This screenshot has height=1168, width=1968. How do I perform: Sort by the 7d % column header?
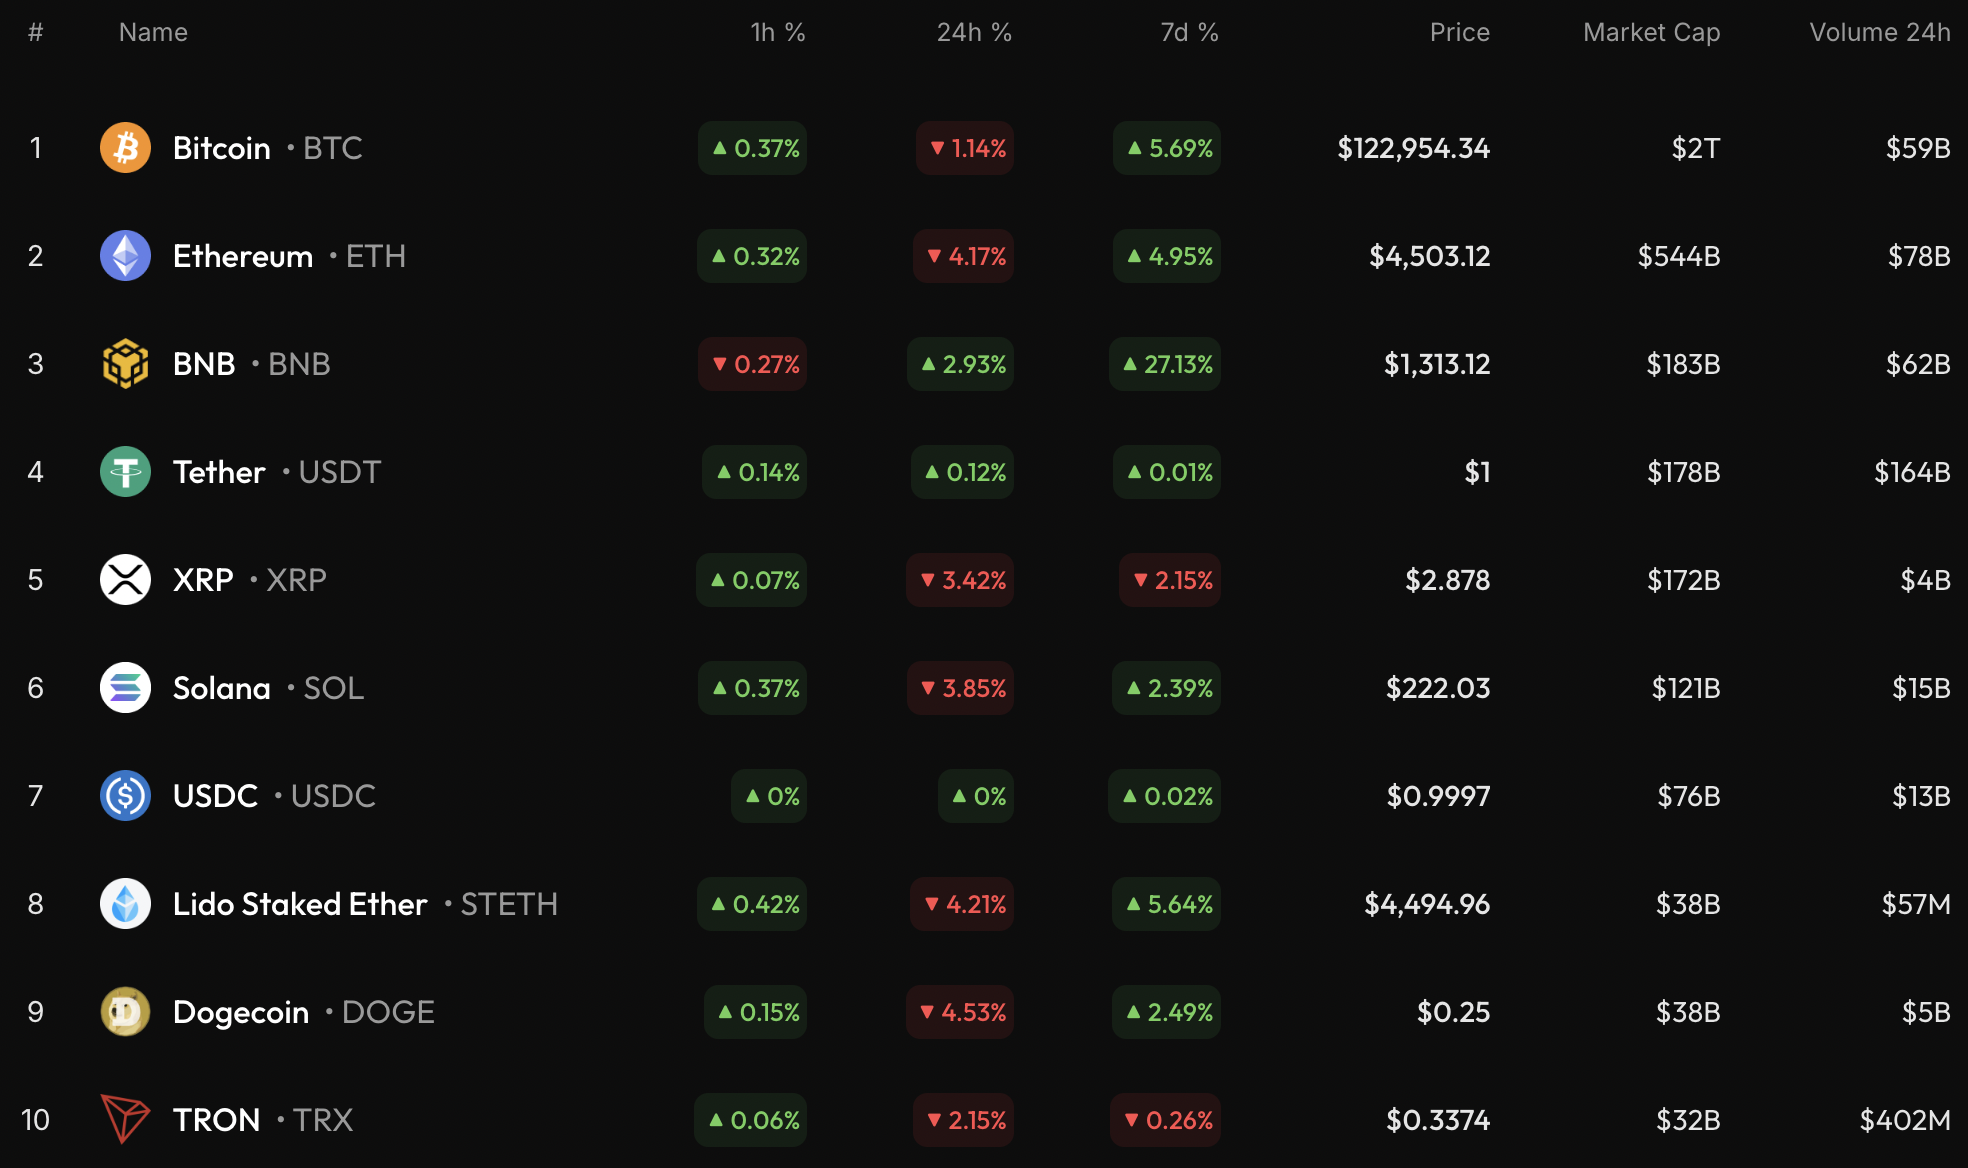pyautogui.click(x=1188, y=33)
